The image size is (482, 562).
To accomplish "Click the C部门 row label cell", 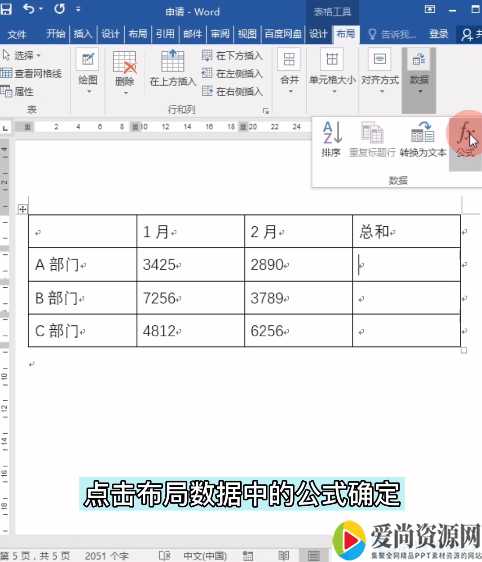I will [82, 330].
